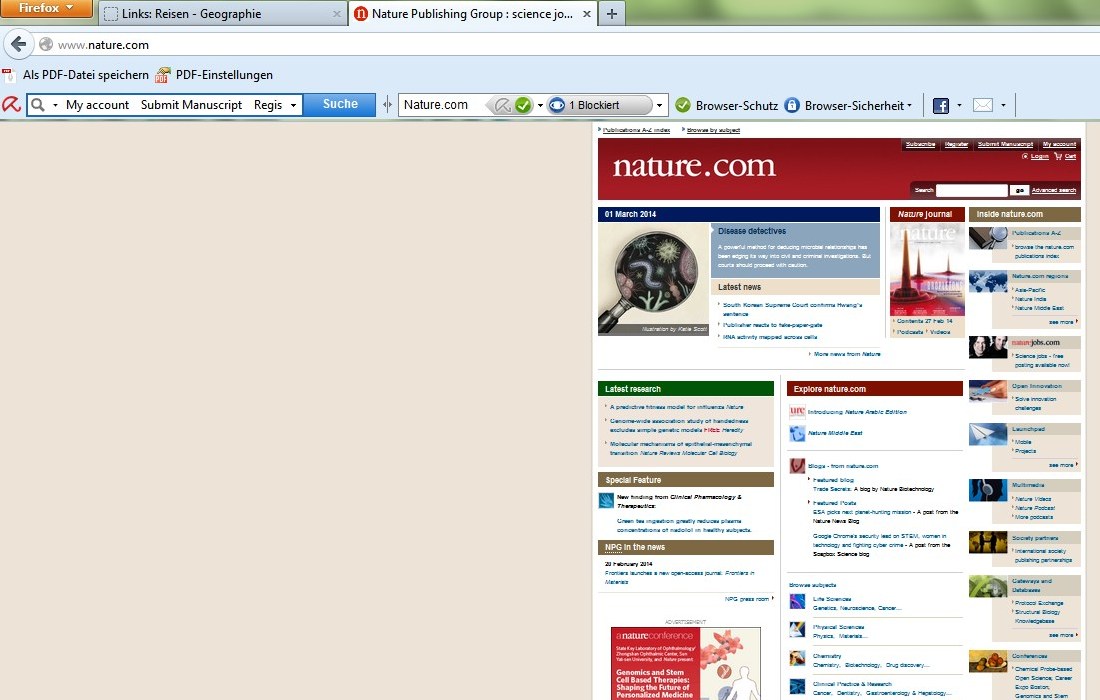
Task: Click the Nature journal cover image
Action: click(x=927, y=269)
